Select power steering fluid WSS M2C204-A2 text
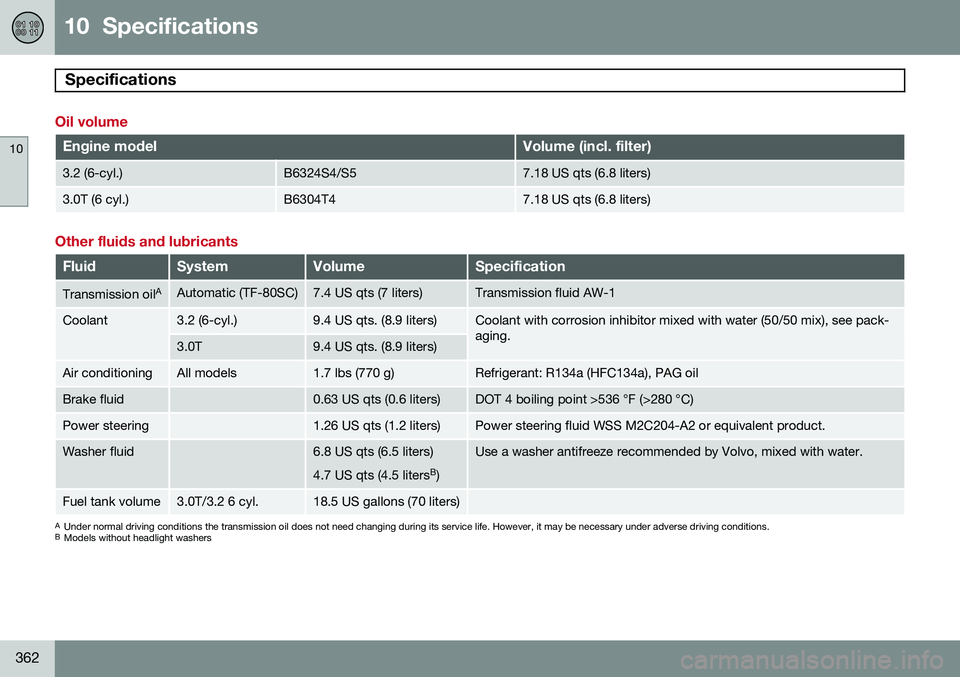Viewport: 960px width, 677px height. (x=650, y=425)
